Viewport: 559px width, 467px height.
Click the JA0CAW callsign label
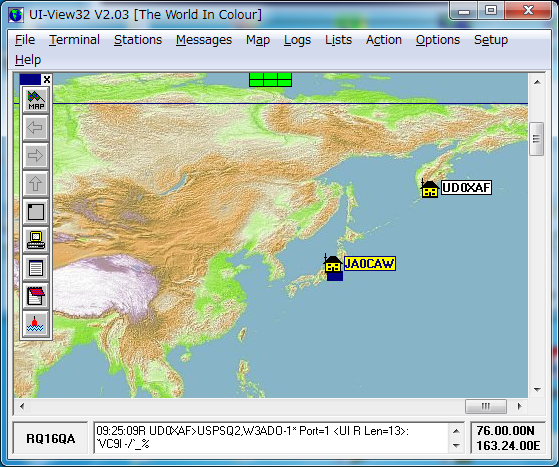click(370, 264)
